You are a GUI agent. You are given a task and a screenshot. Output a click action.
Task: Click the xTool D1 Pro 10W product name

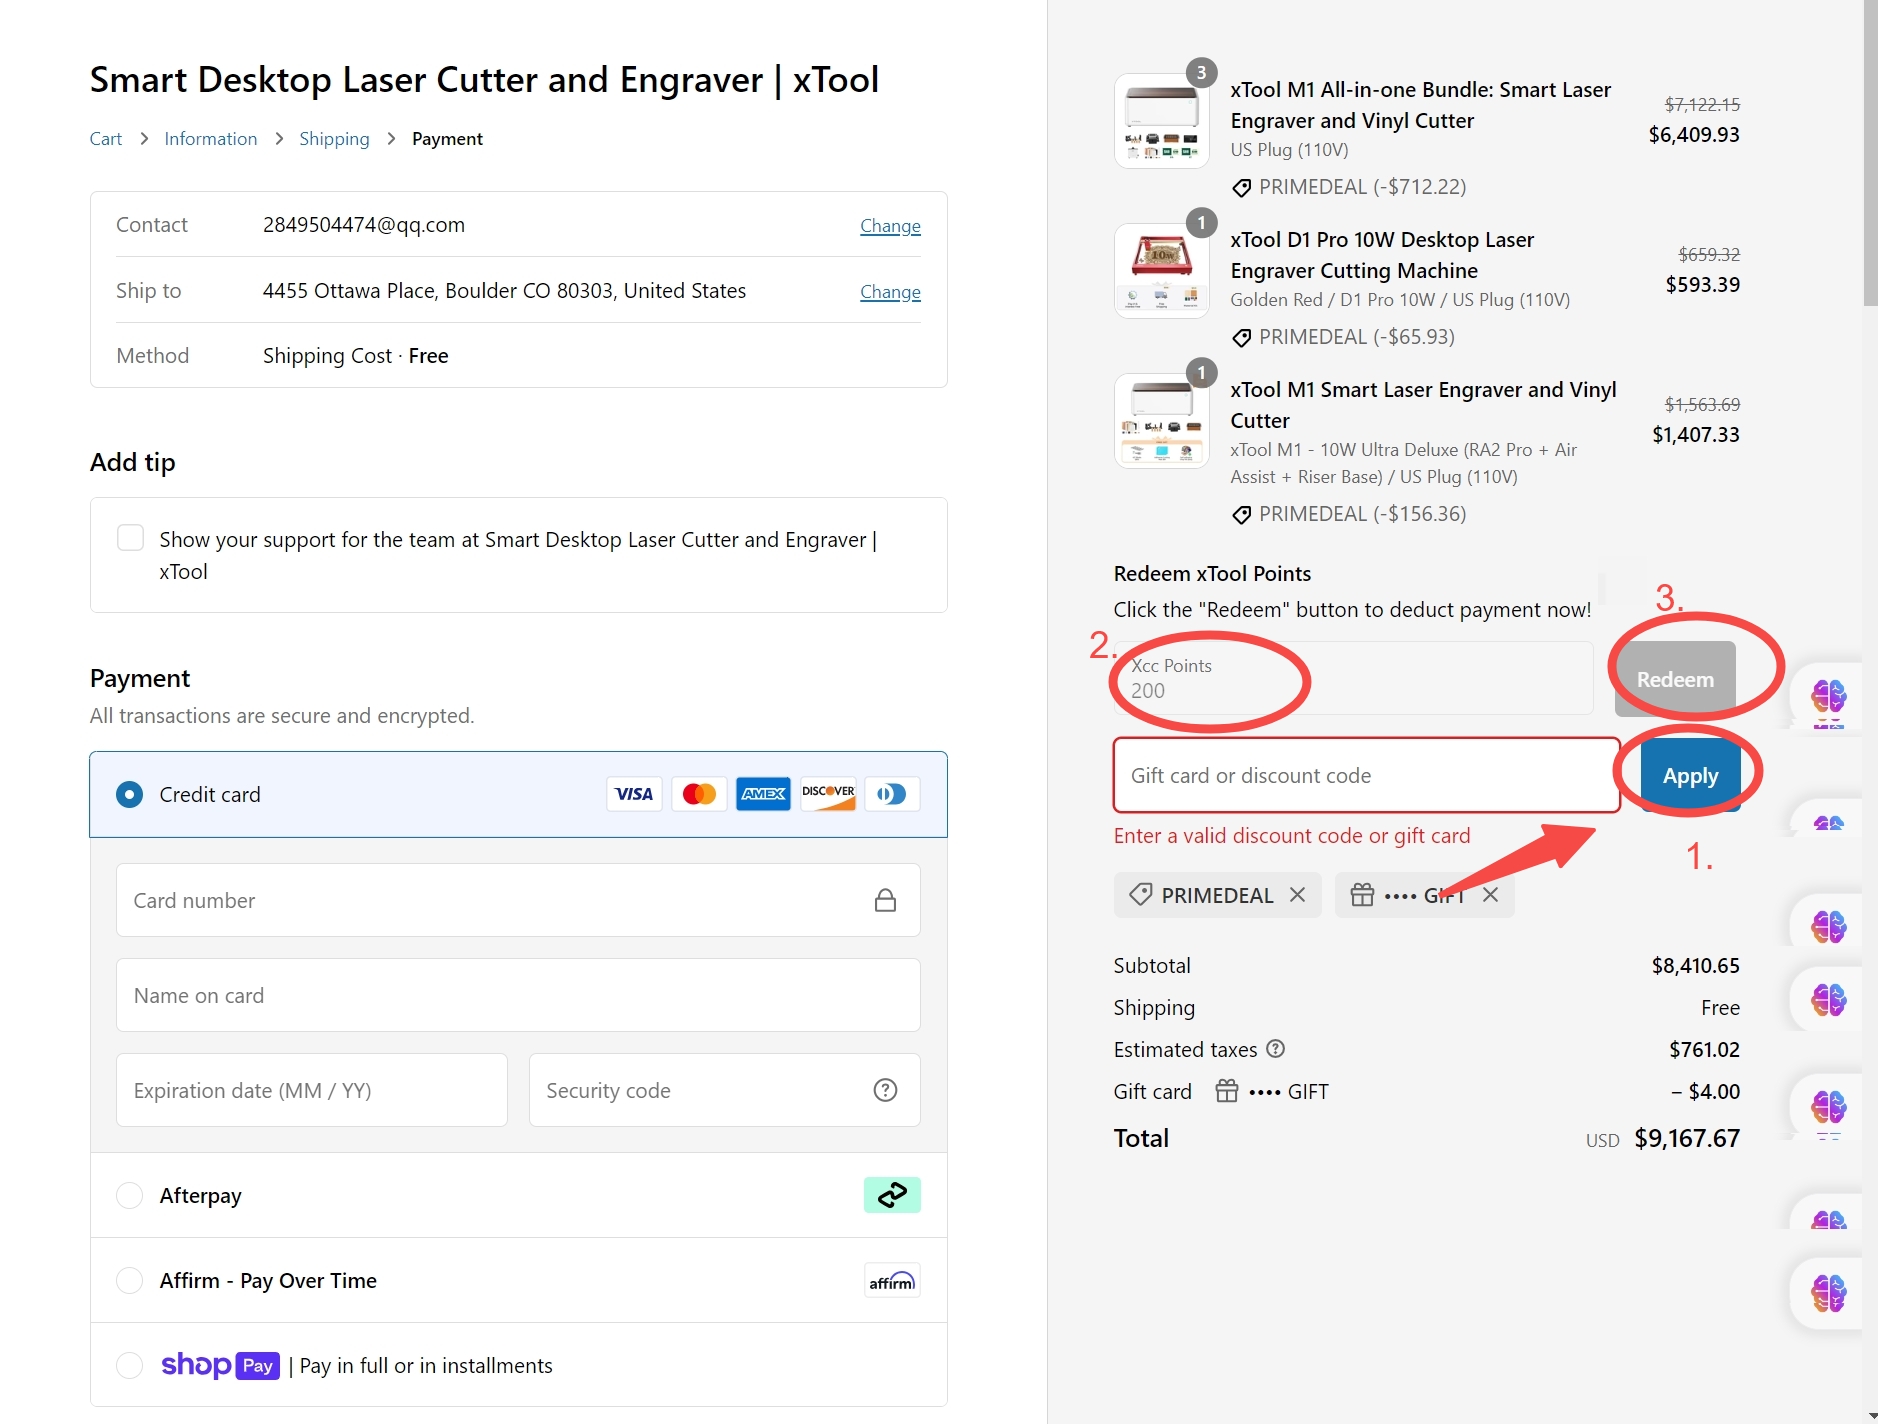pyautogui.click(x=1382, y=255)
